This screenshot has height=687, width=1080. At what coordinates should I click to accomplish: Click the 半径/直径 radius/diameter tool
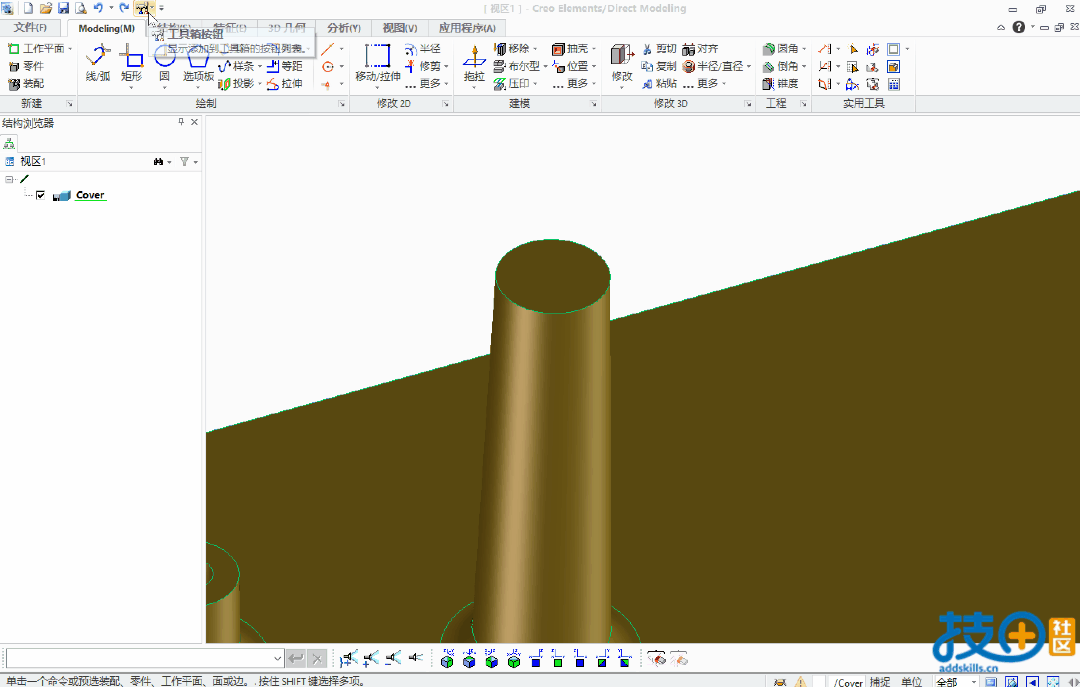pos(714,66)
